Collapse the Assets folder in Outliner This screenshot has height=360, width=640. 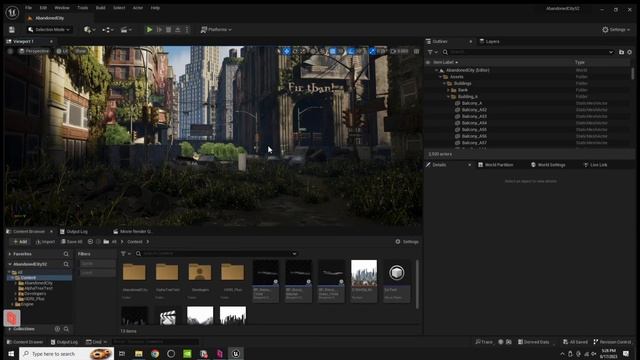pos(440,77)
